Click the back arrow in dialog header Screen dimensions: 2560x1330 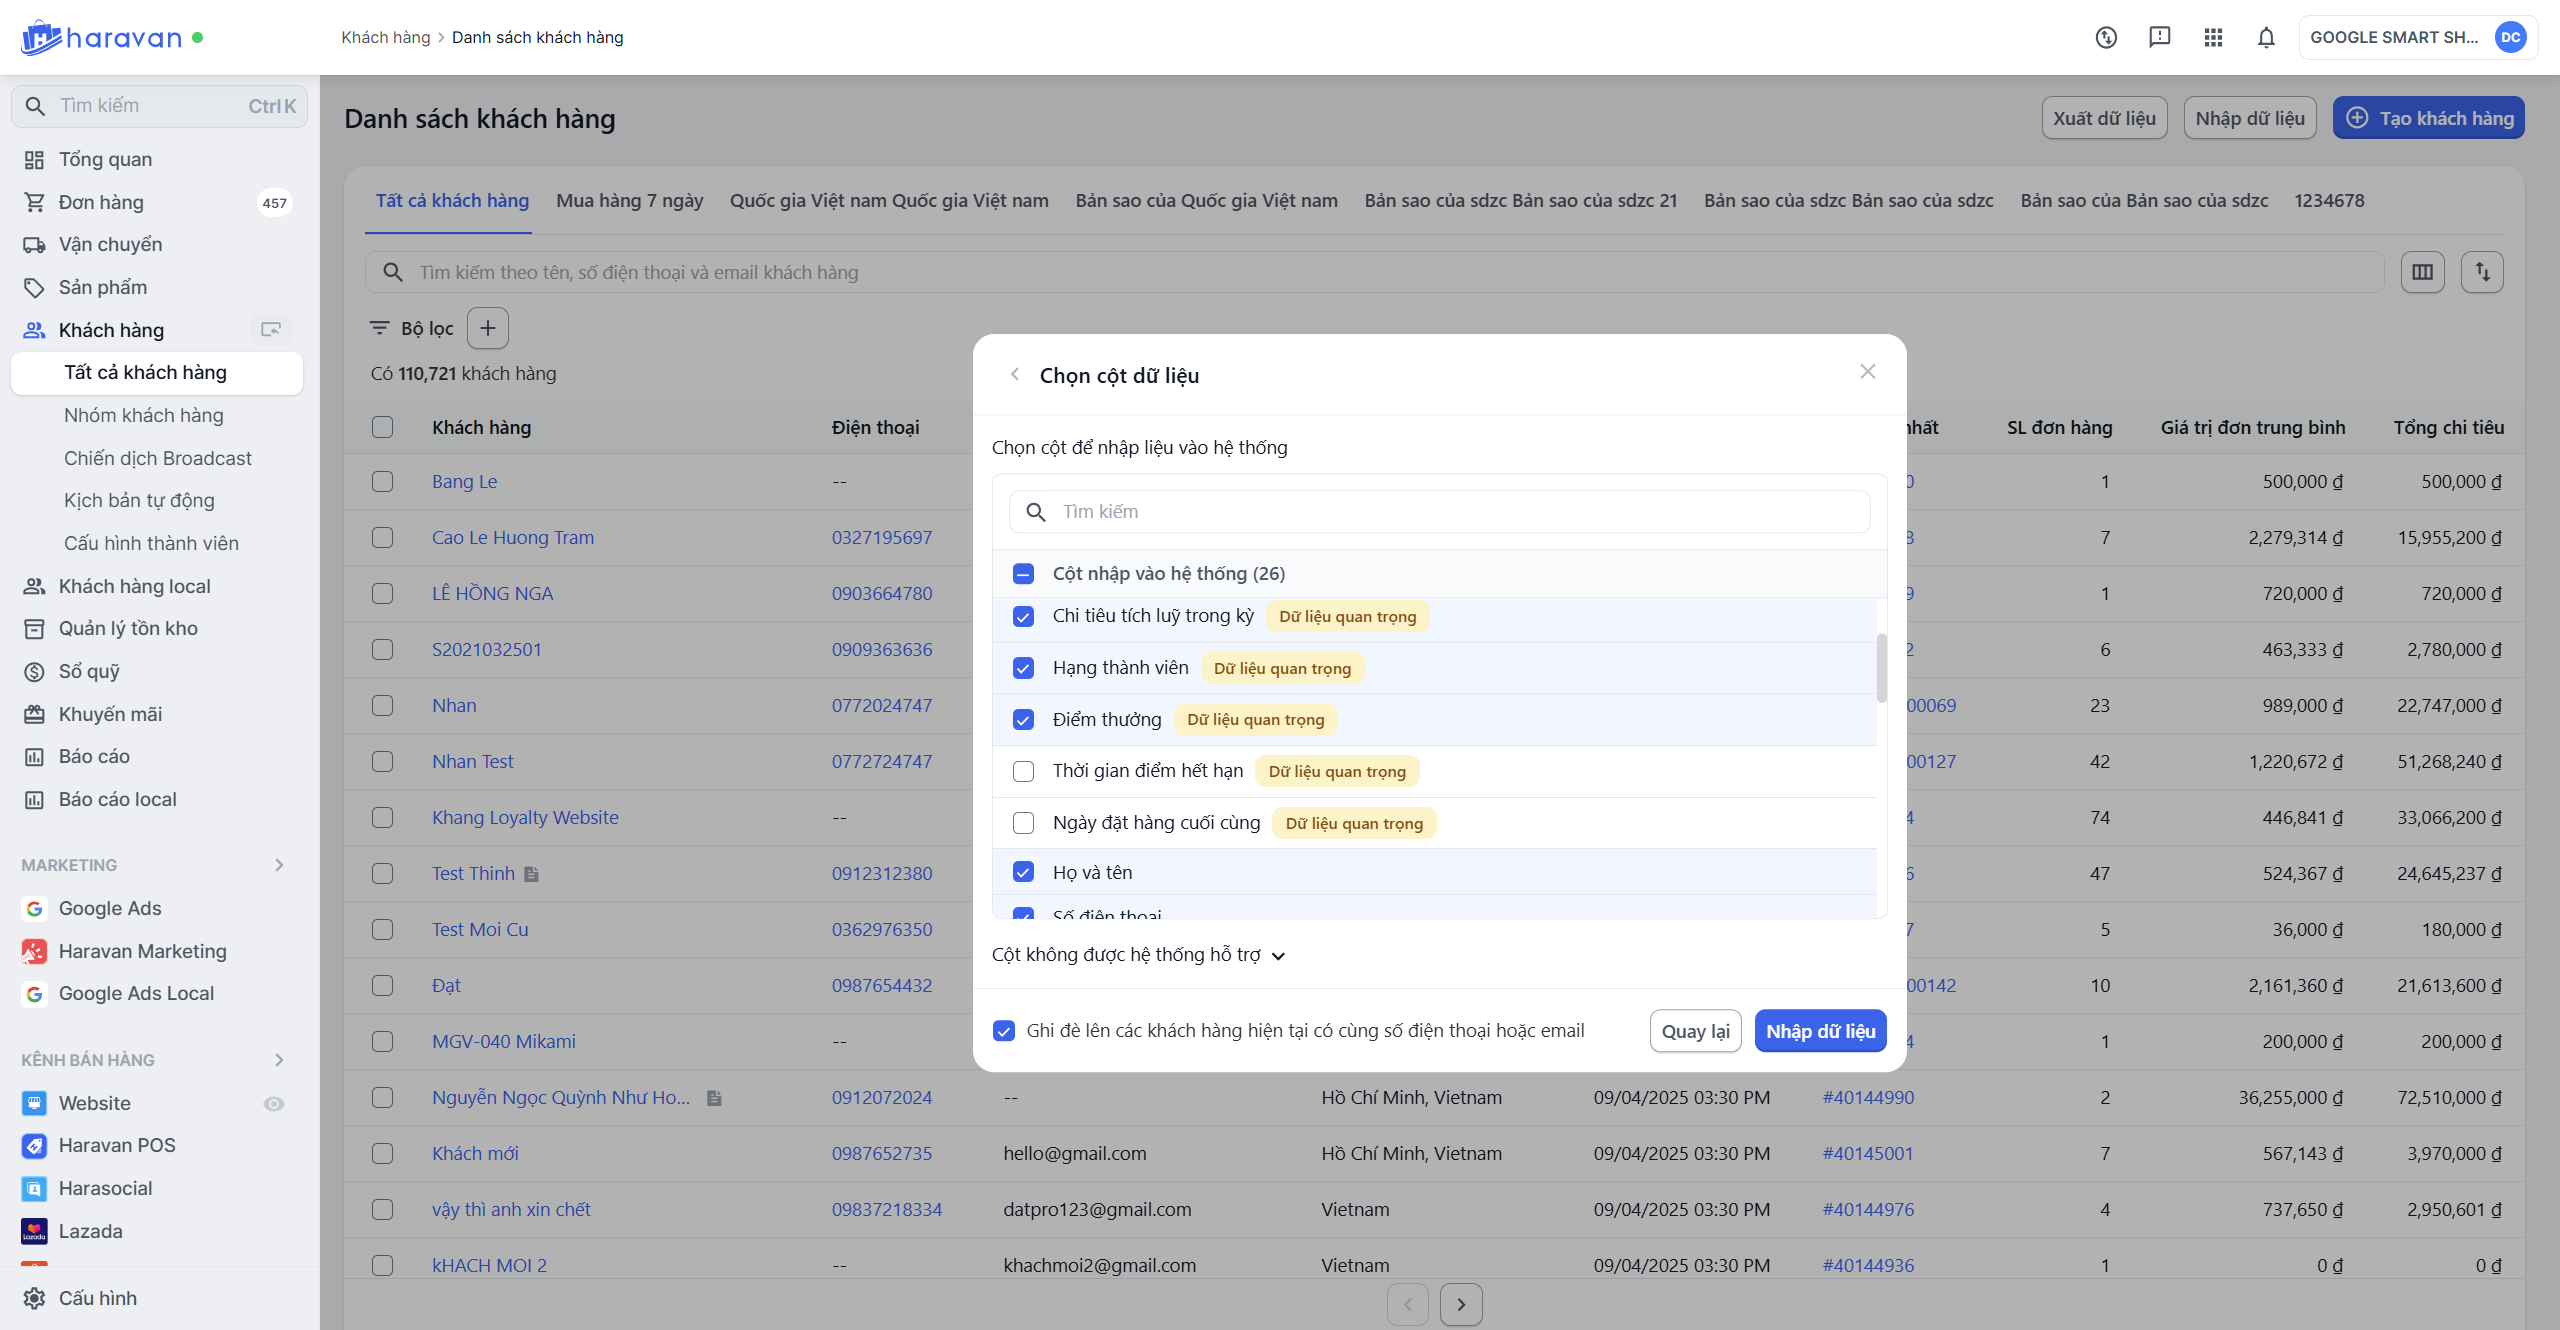[1015, 374]
